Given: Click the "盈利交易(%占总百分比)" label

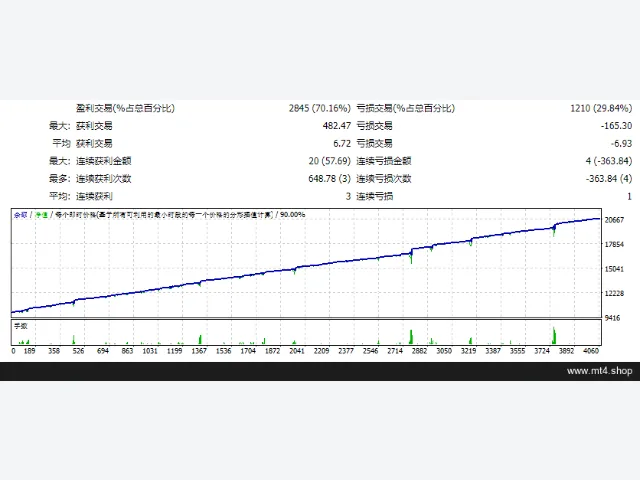Looking at the screenshot, I should pos(125,108).
